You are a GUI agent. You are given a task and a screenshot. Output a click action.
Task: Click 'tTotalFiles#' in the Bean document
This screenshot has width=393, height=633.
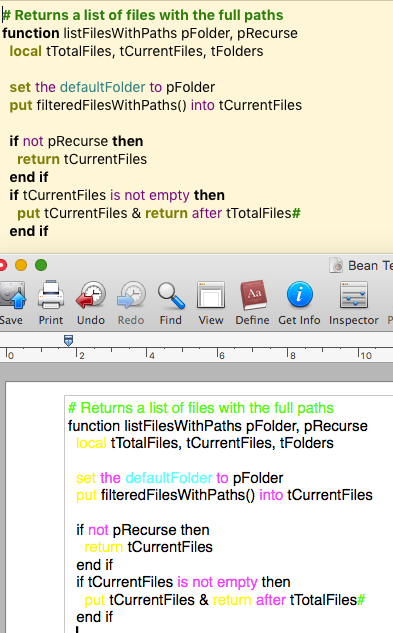pyautogui.click(x=328, y=600)
